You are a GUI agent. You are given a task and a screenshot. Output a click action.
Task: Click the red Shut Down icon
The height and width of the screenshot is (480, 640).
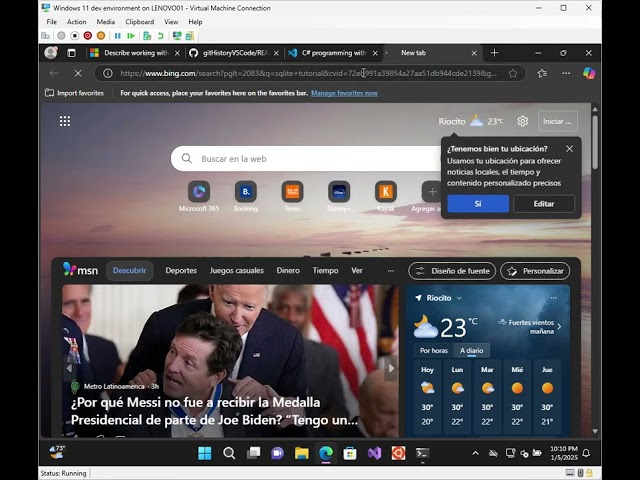(87, 36)
